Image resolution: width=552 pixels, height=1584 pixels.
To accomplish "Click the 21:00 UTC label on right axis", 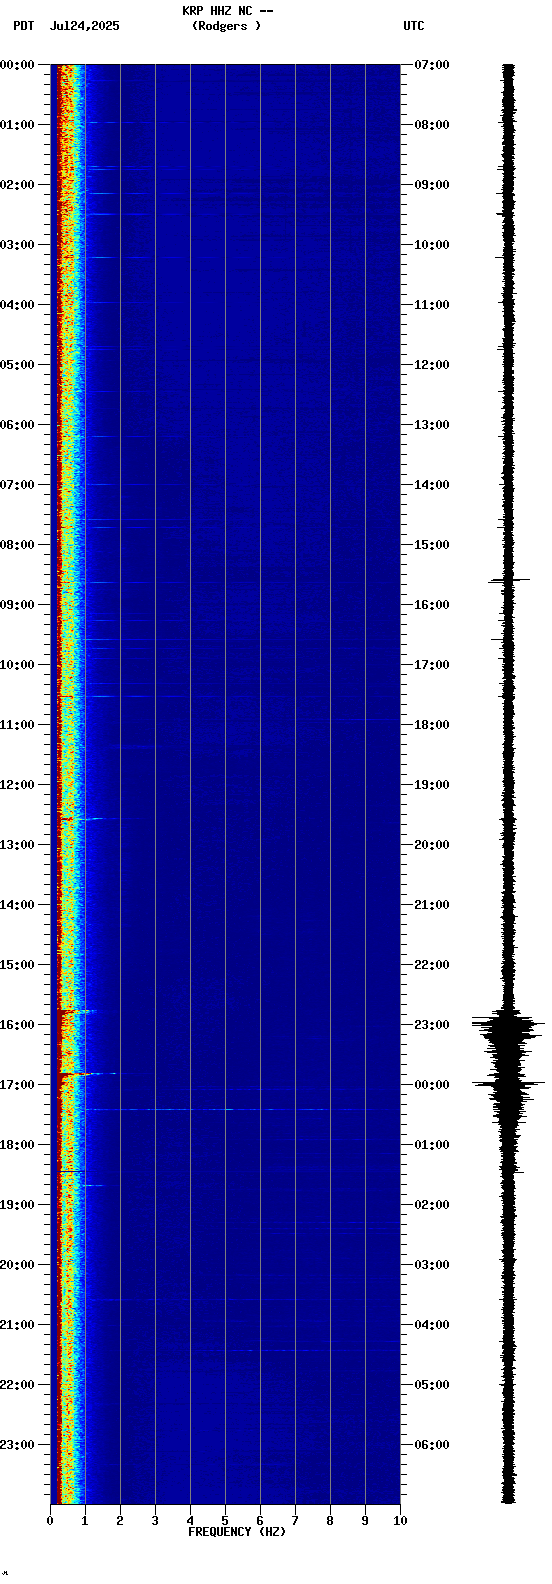I will [x=432, y=905].
